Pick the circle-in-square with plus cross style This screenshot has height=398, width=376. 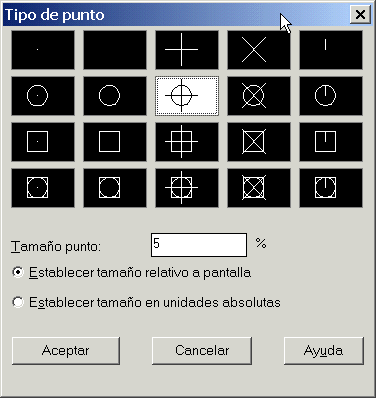(x=187, y=188)
